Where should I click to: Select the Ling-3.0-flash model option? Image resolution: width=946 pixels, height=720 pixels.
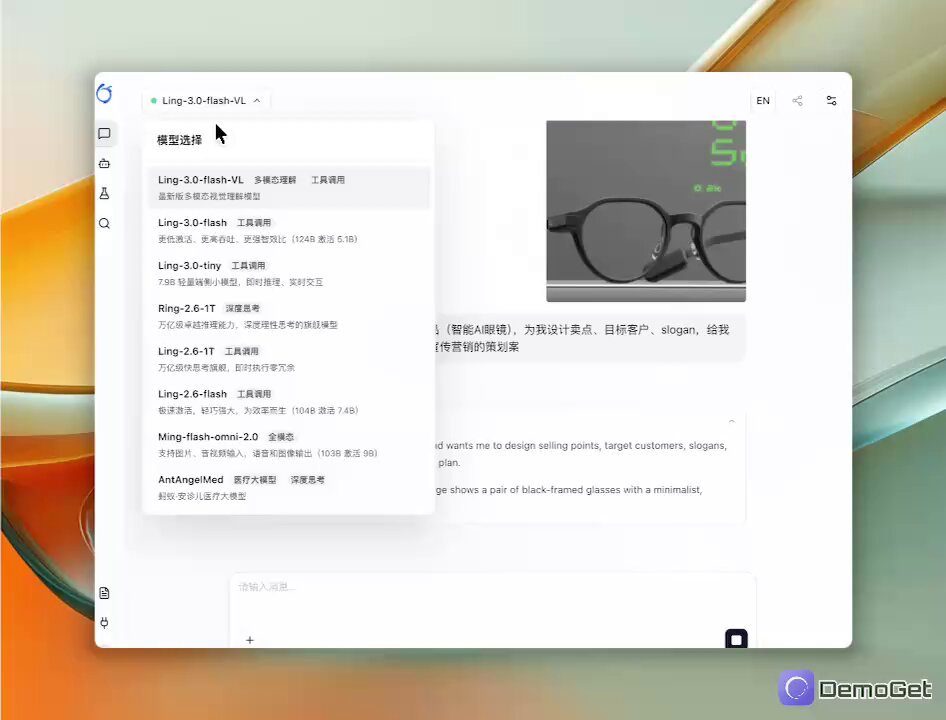pos(288,231)
